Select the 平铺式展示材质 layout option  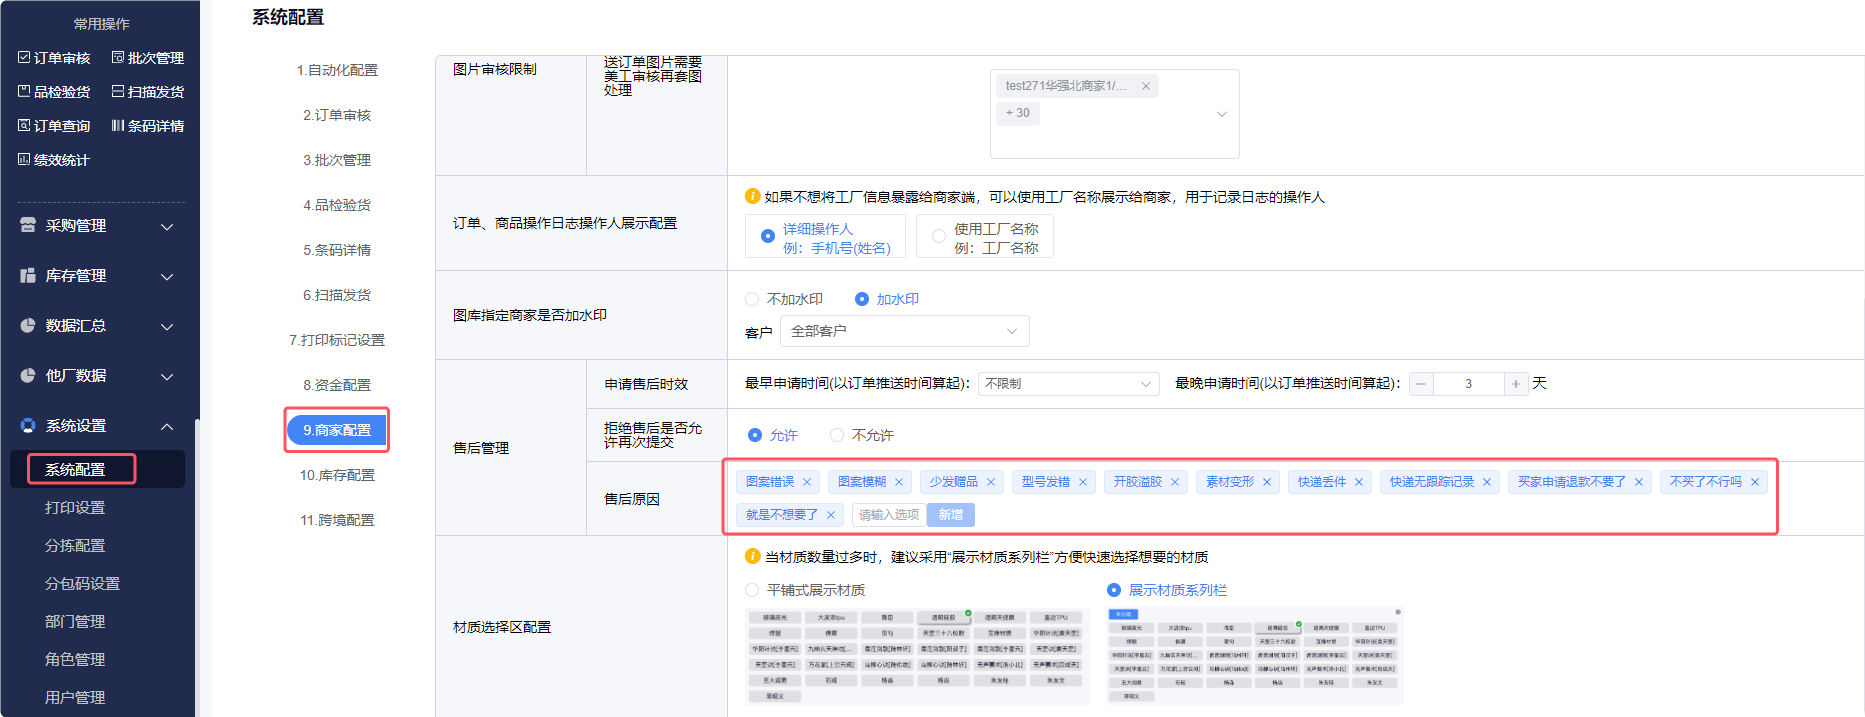coord(752,590)
